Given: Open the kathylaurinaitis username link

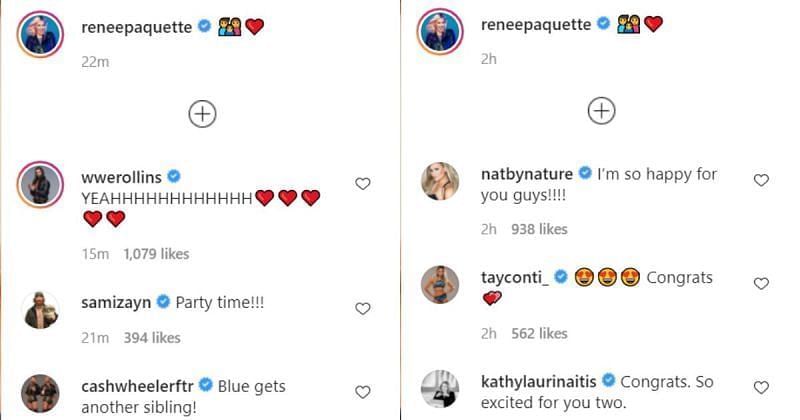Looking at the screenshot, I should click(x=538, y=381).
